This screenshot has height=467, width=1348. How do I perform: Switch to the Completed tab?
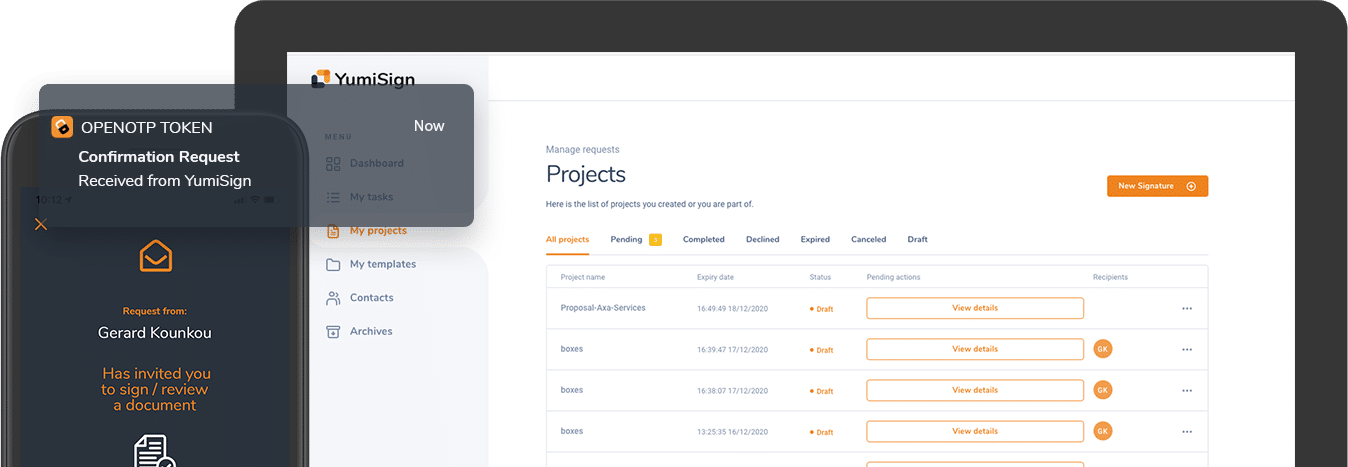[x=704, y=240]
